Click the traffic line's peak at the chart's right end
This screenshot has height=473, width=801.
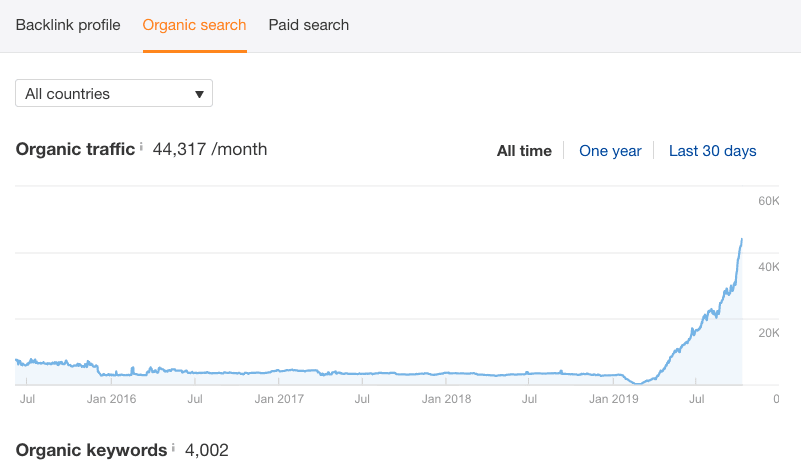tap(741, 240)
